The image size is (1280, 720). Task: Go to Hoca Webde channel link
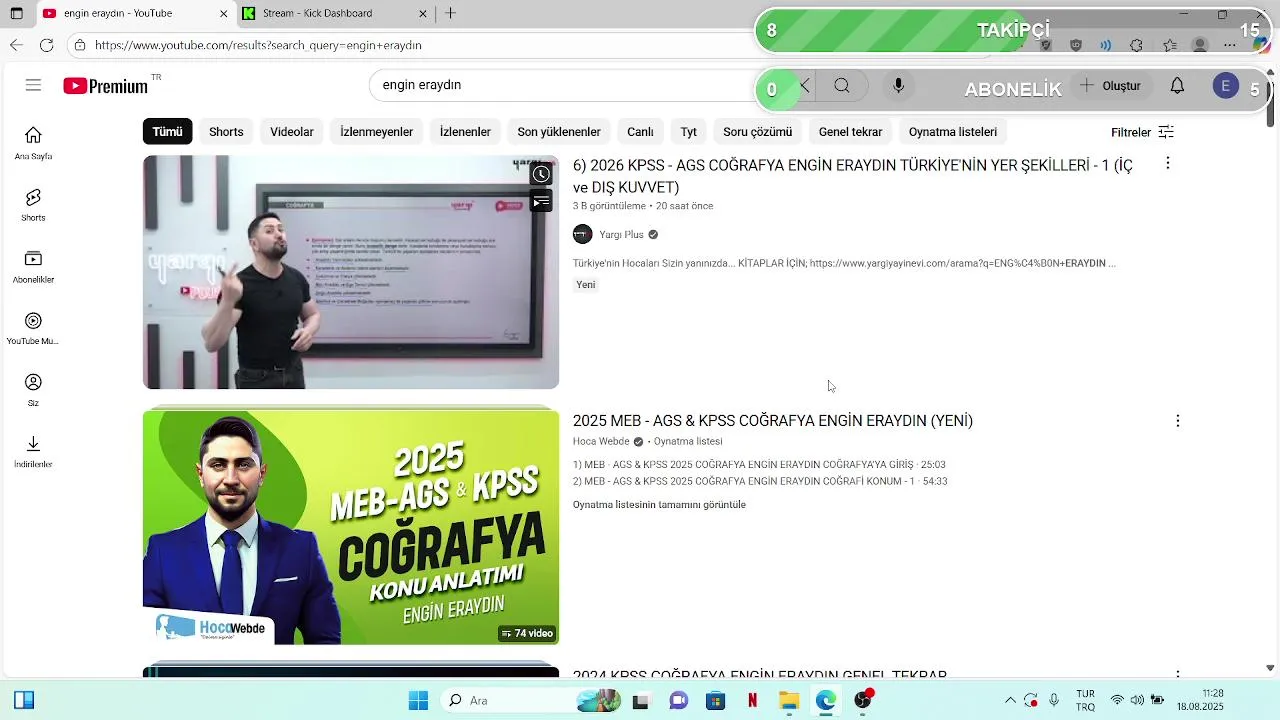pyautogui.click(x=601, y=441)
